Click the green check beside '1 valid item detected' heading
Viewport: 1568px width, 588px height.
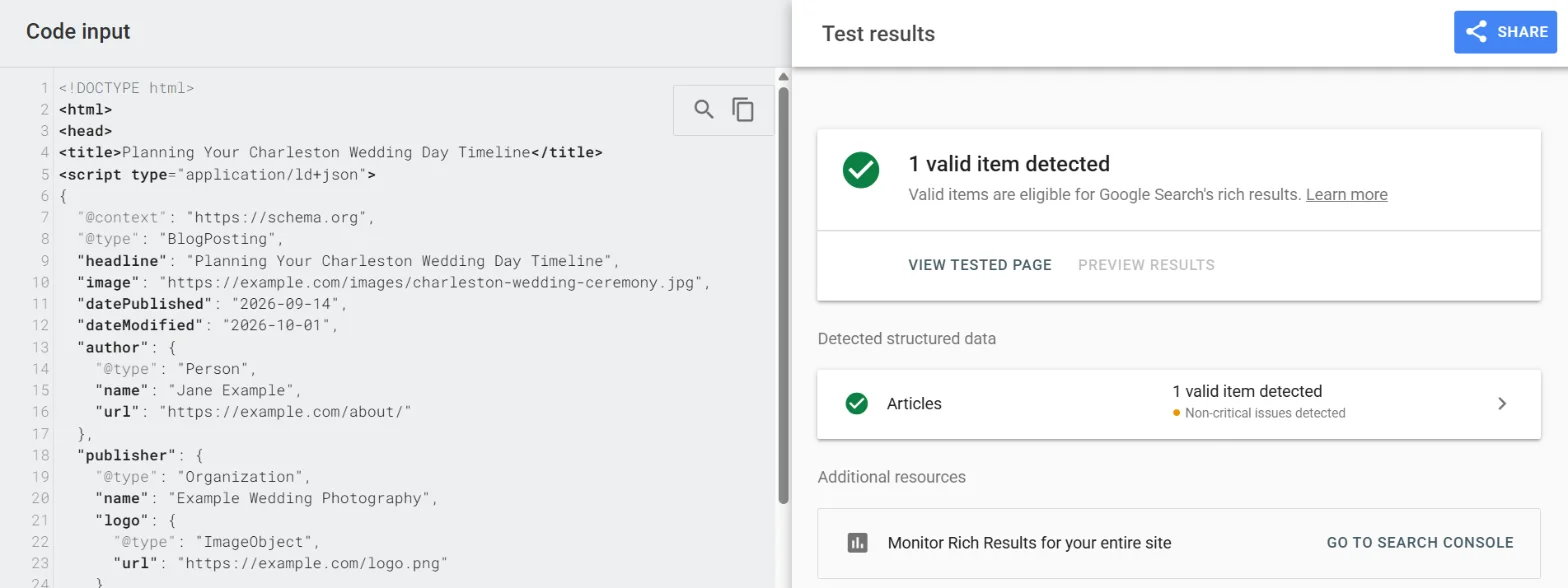tap(861, 170)
